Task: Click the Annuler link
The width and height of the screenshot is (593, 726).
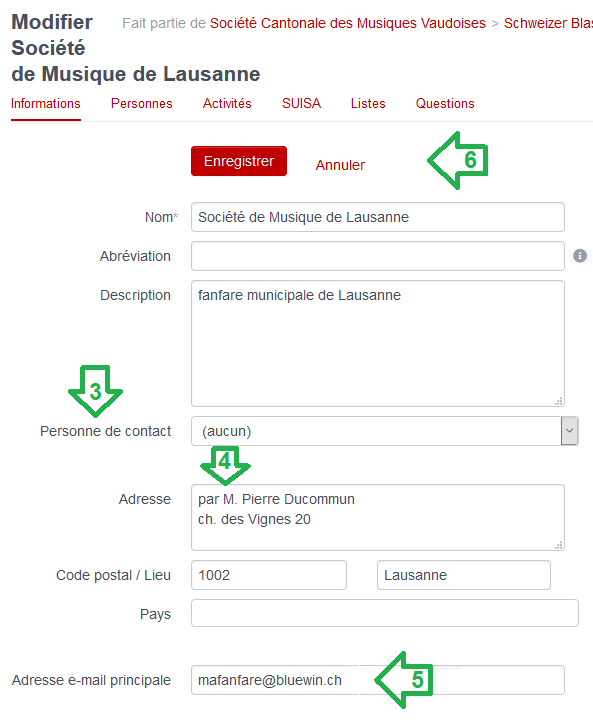Action: tap(340, 165)
